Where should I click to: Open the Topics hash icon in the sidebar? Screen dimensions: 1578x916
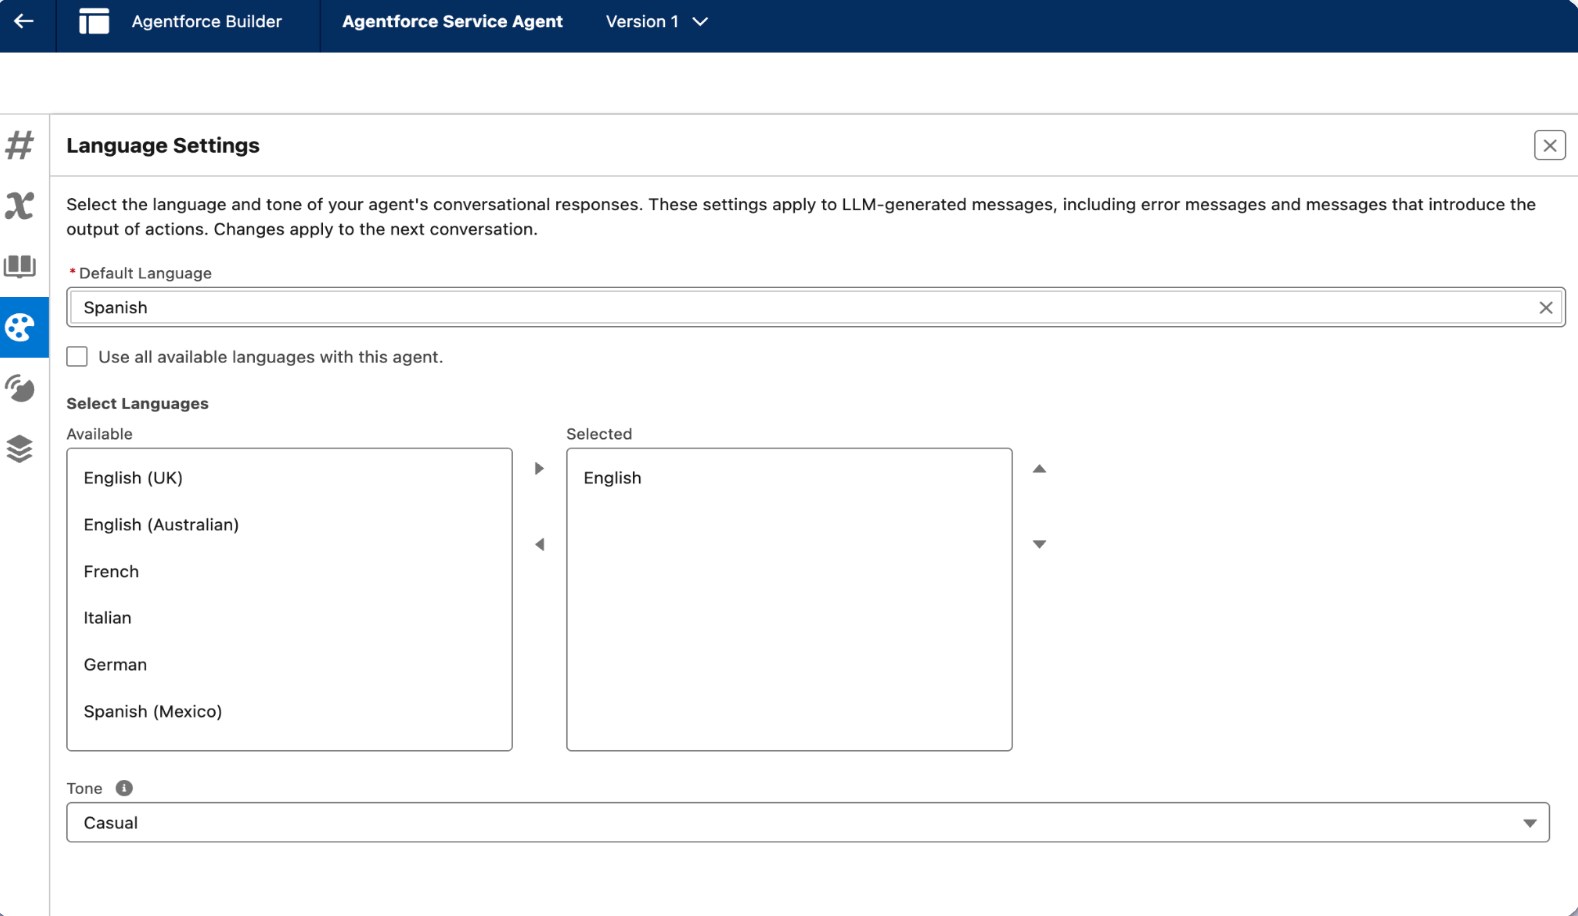tap(20, 146)
